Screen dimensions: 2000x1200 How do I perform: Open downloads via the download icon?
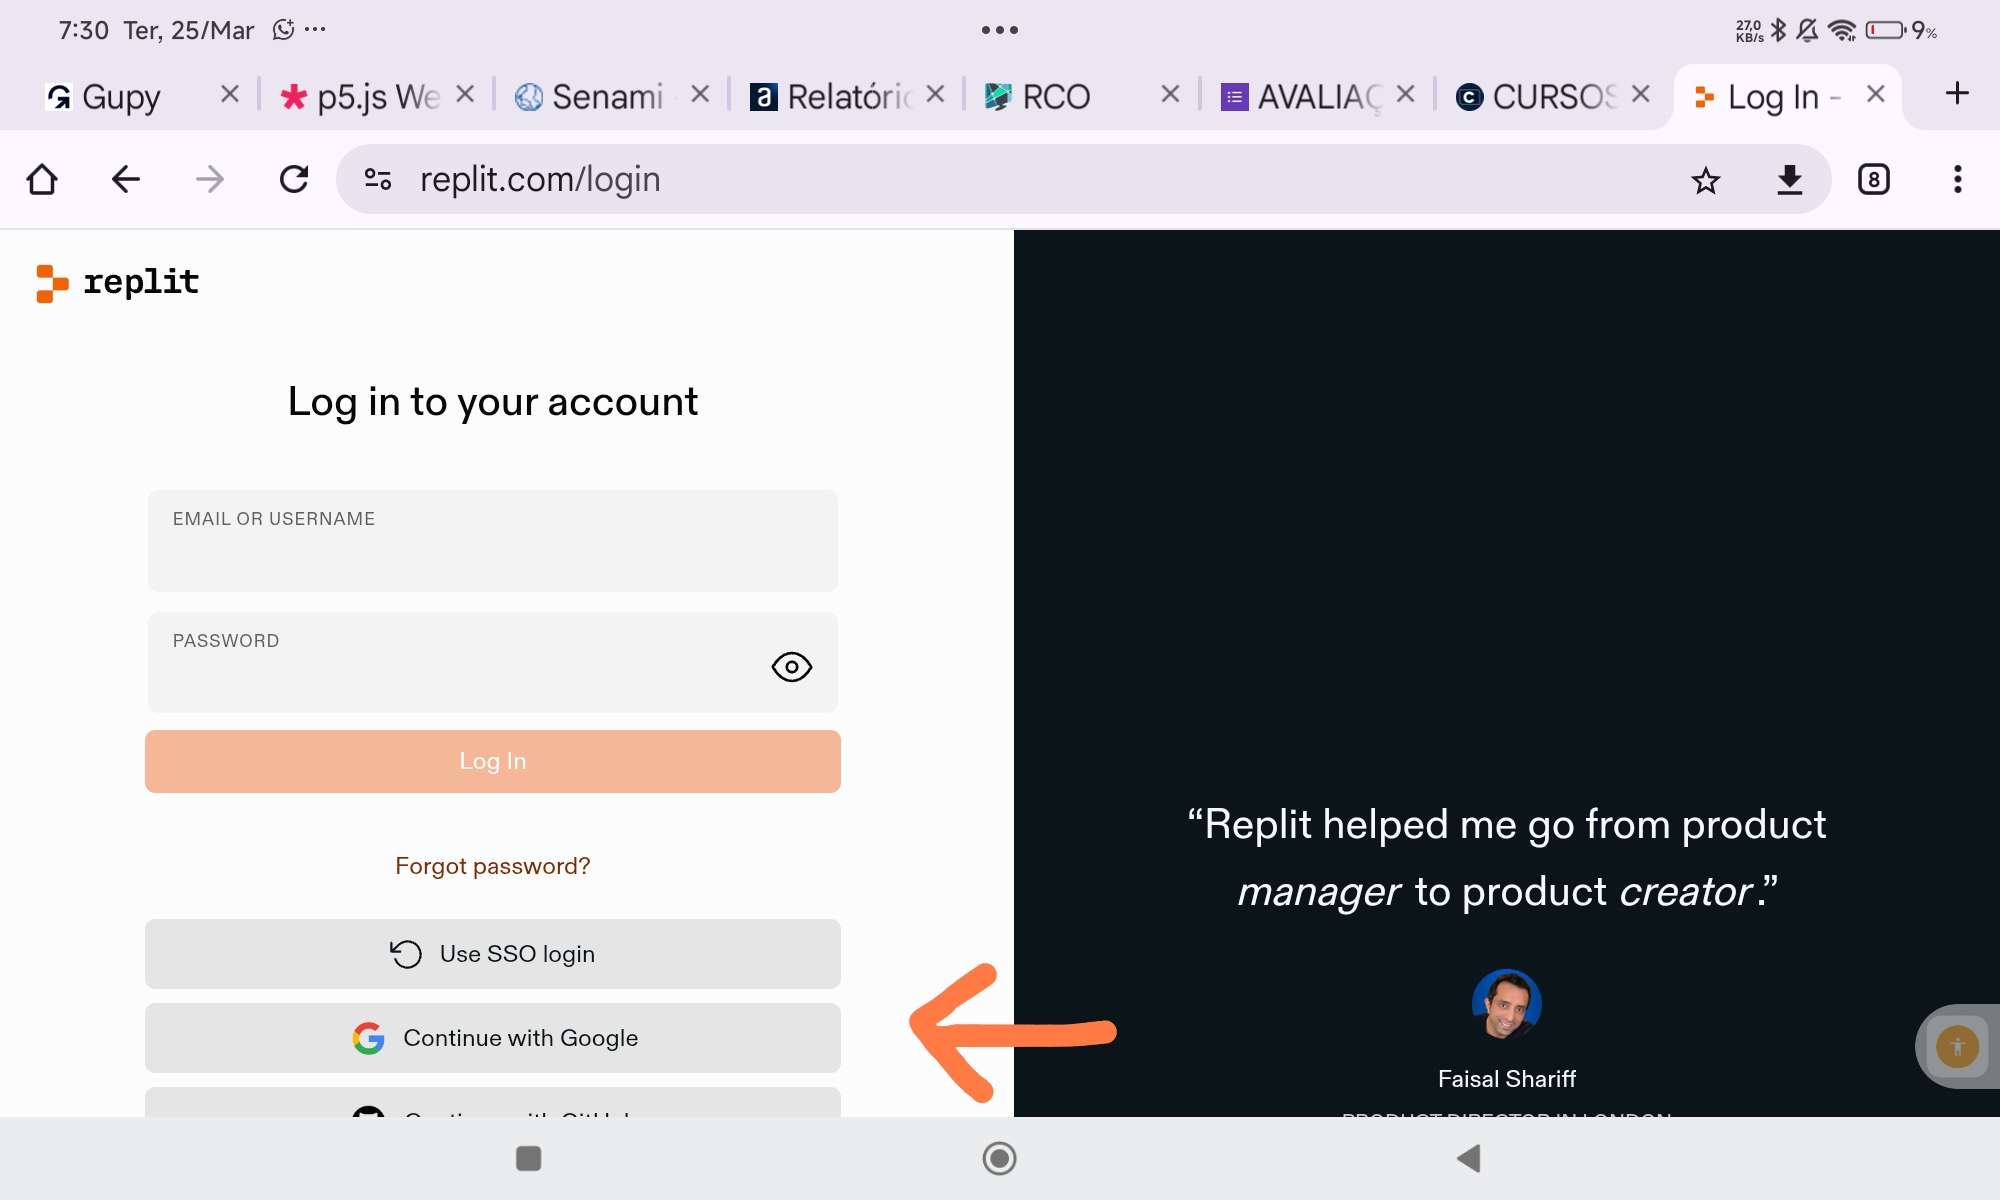coord(1789,180)
